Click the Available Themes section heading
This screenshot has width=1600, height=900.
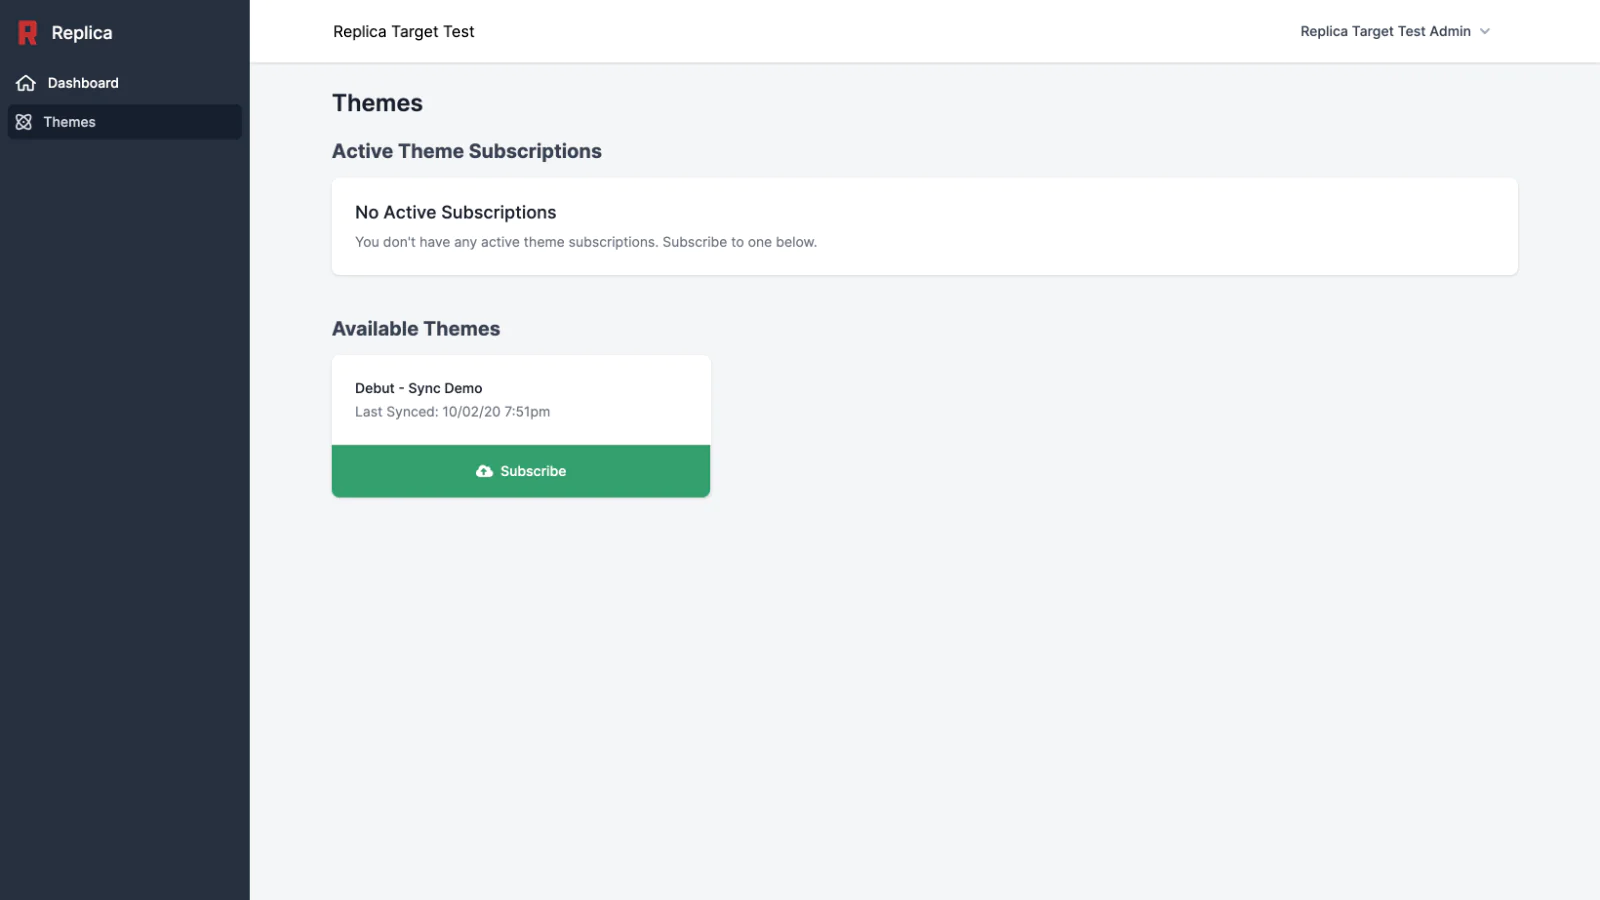coord(416,329)
